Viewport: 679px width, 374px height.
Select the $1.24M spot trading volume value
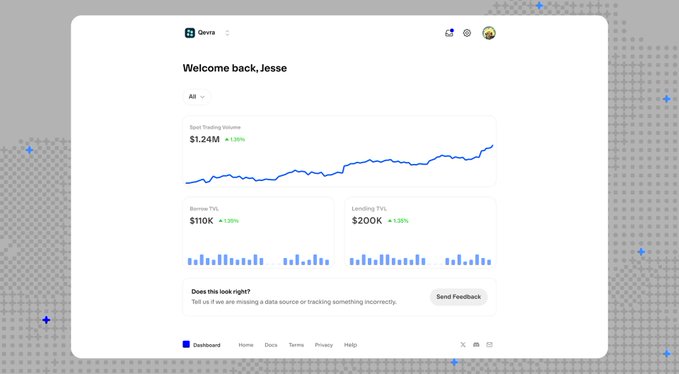204,139
